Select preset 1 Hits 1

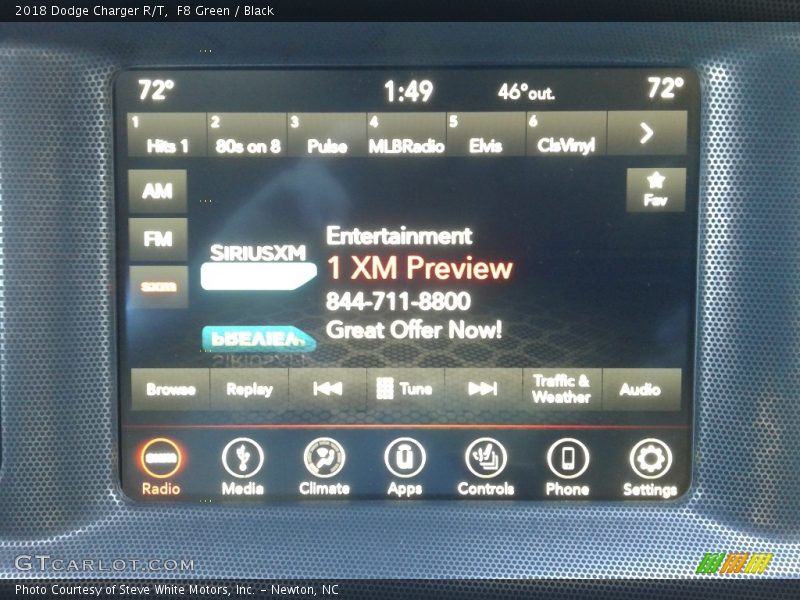[166, 134]
